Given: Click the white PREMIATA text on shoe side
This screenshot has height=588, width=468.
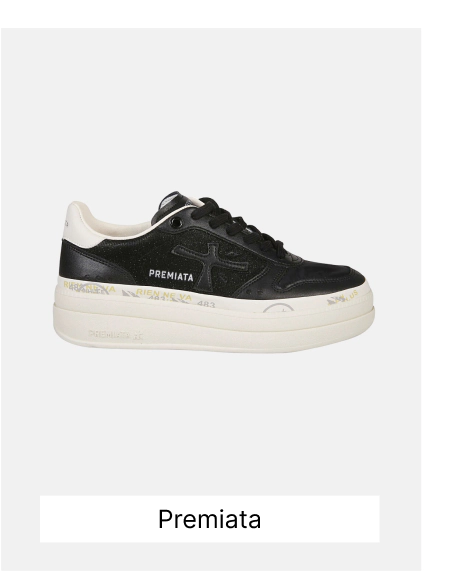Looking at the screenshot, I should (171, 276).
